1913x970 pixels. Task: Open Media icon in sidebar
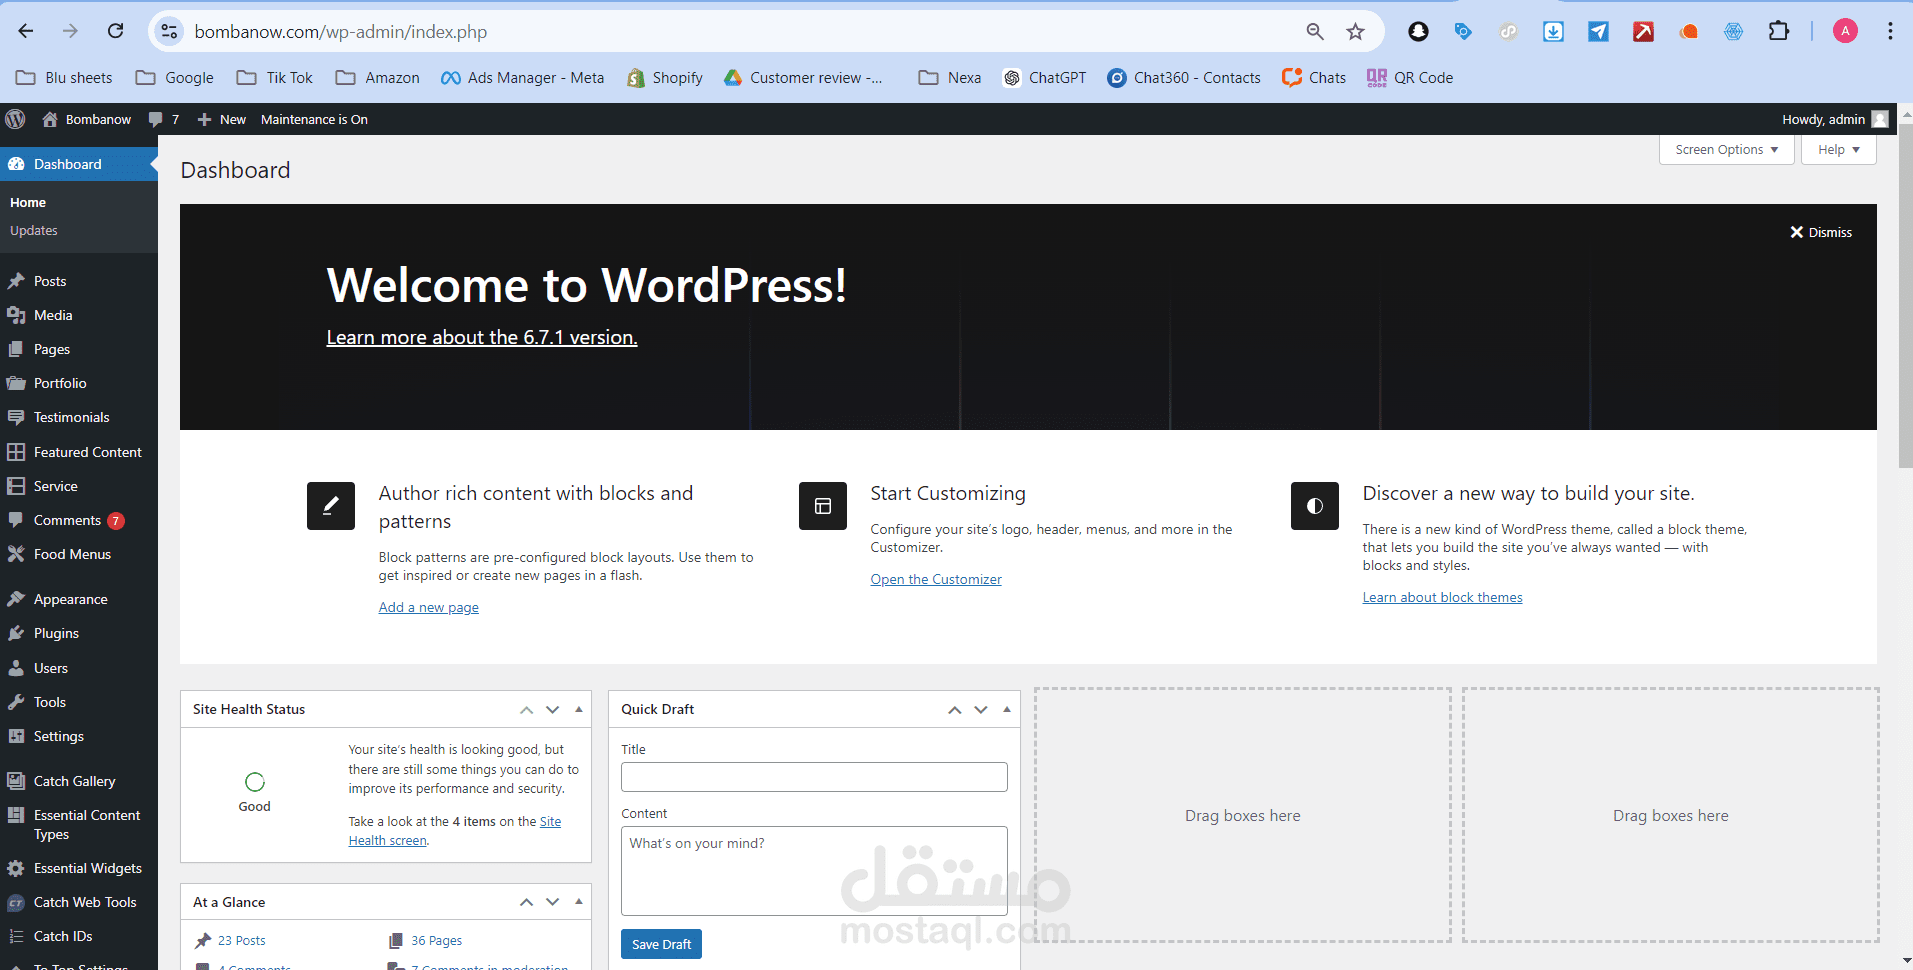tap(16, 315)
